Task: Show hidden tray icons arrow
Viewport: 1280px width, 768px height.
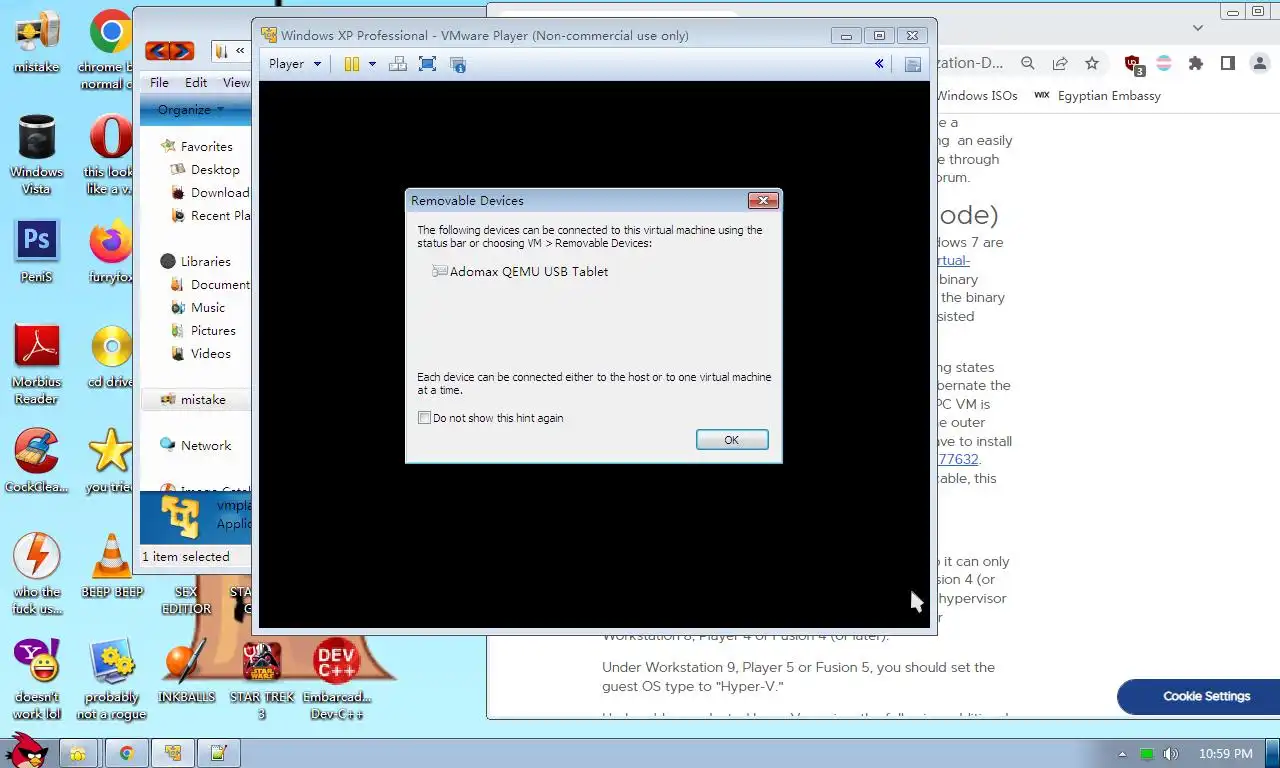Action: [x=1122, y=754]
